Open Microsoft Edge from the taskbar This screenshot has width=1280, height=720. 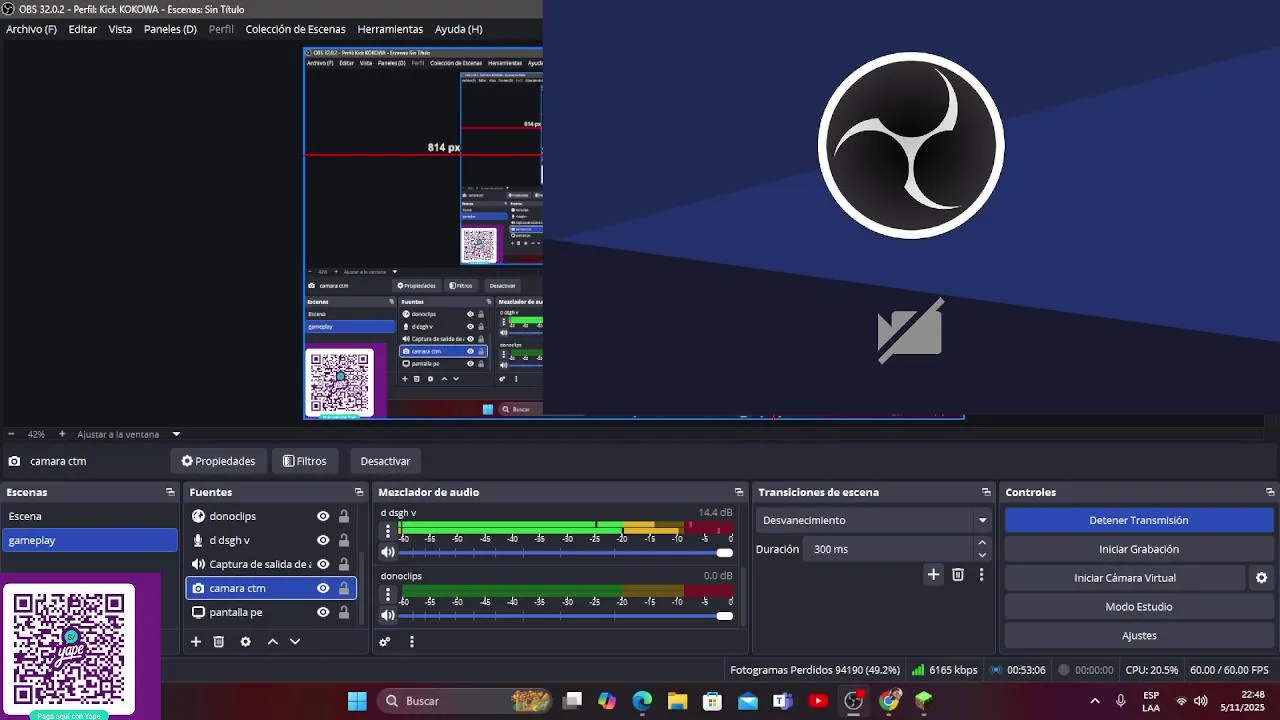coord(642,701)
